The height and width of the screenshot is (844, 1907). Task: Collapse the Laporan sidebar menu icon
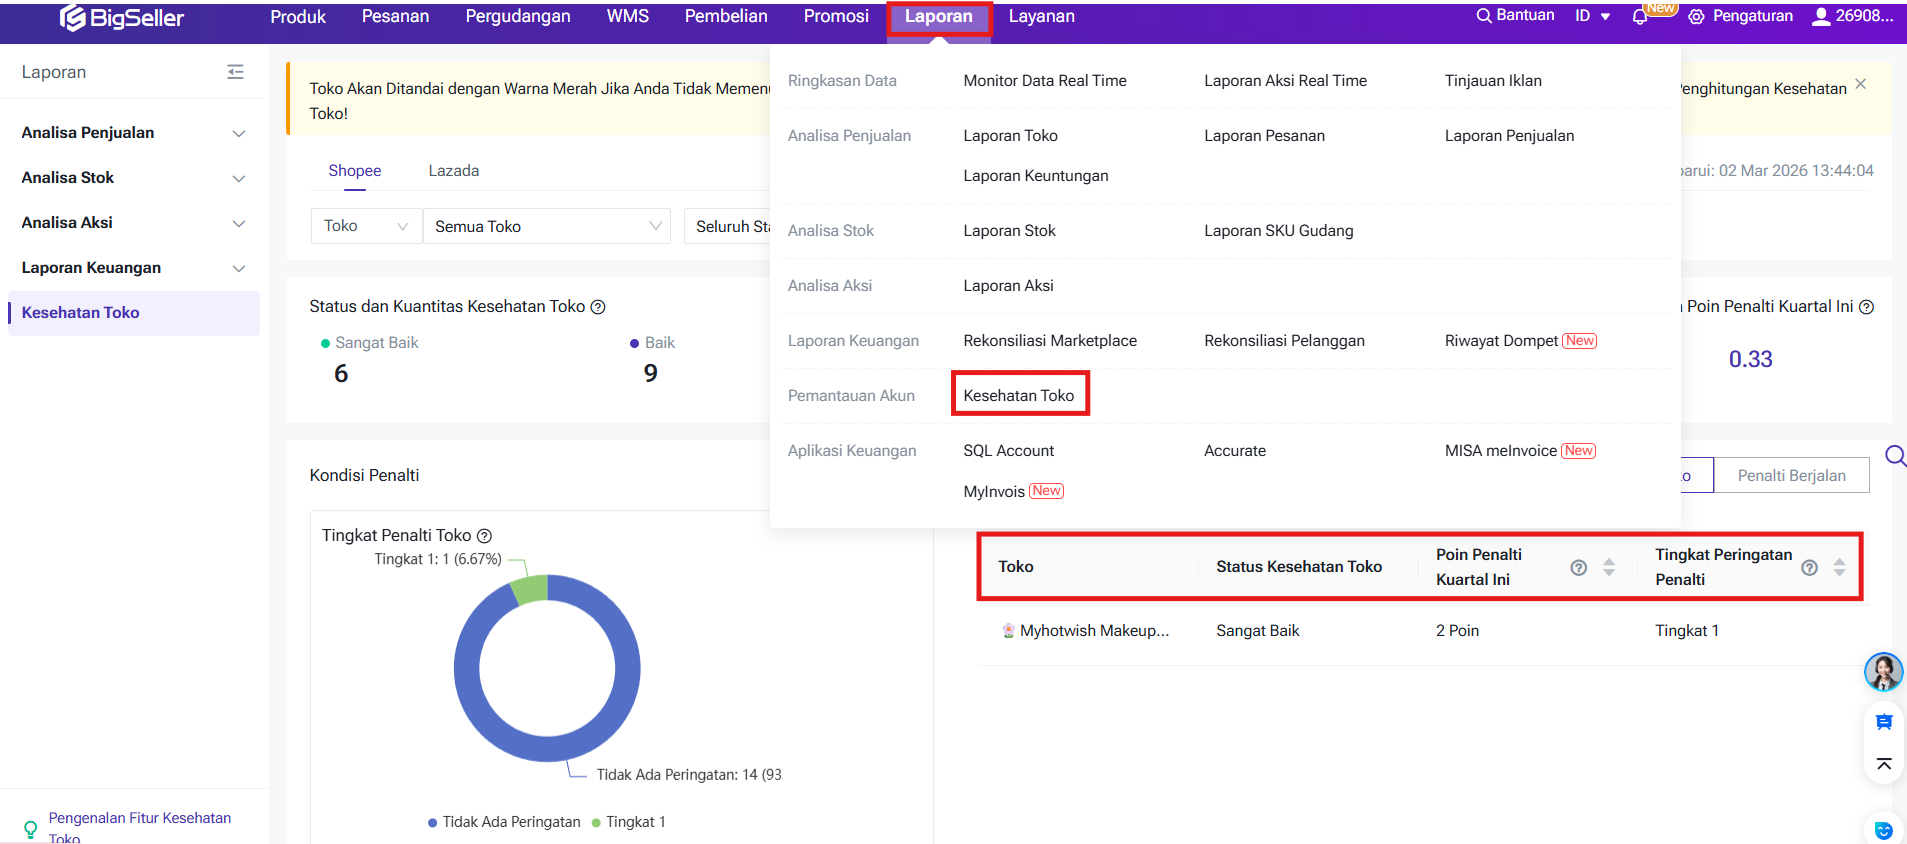235,72
